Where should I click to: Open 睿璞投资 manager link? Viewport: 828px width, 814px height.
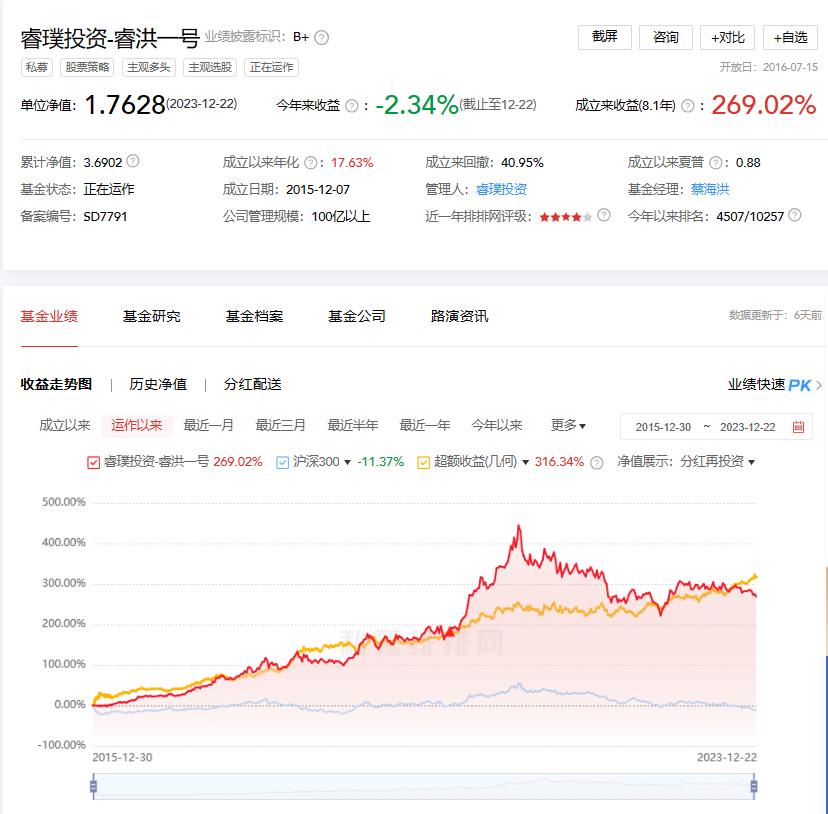click(501, 189)
